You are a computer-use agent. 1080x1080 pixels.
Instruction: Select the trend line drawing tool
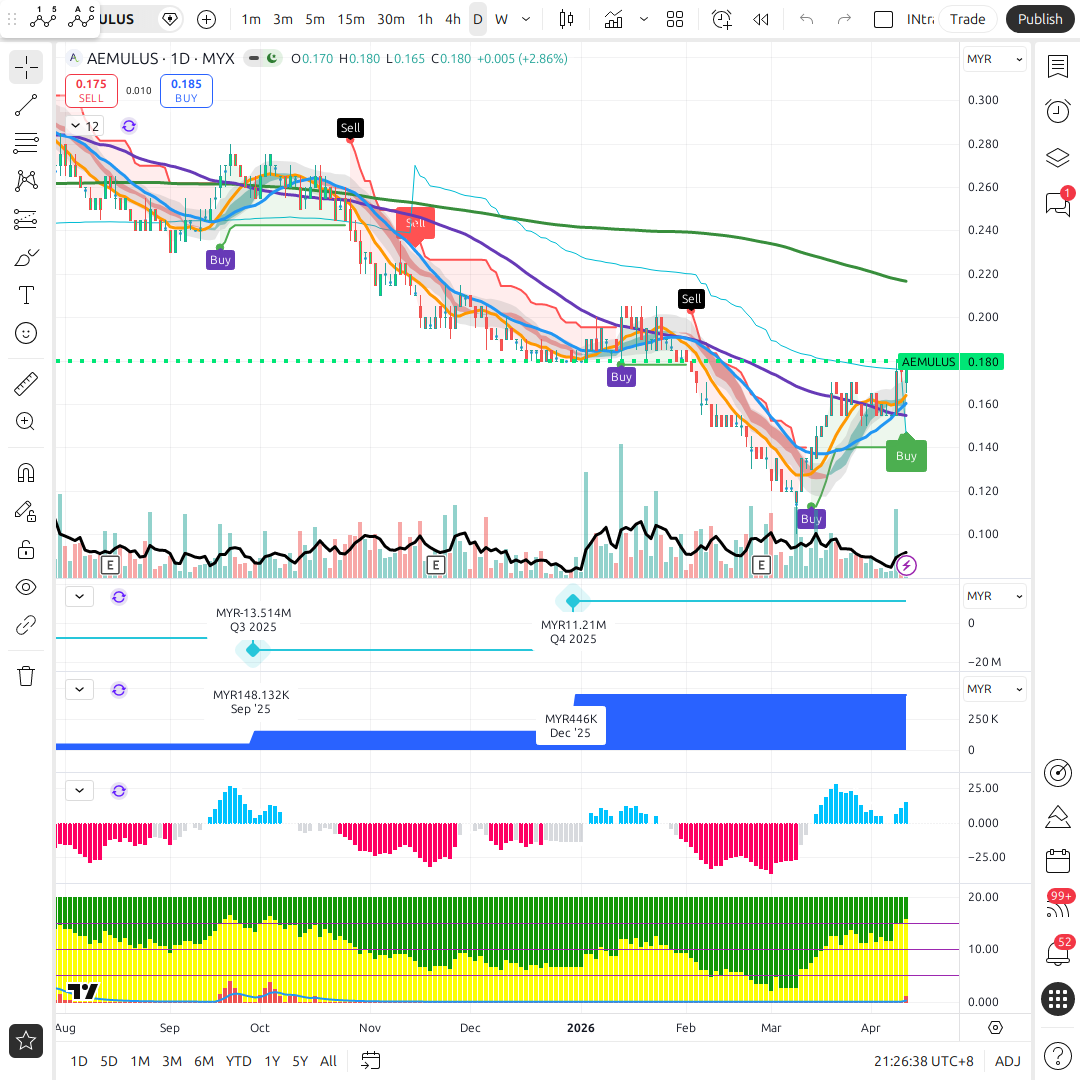tap(26, 105)
